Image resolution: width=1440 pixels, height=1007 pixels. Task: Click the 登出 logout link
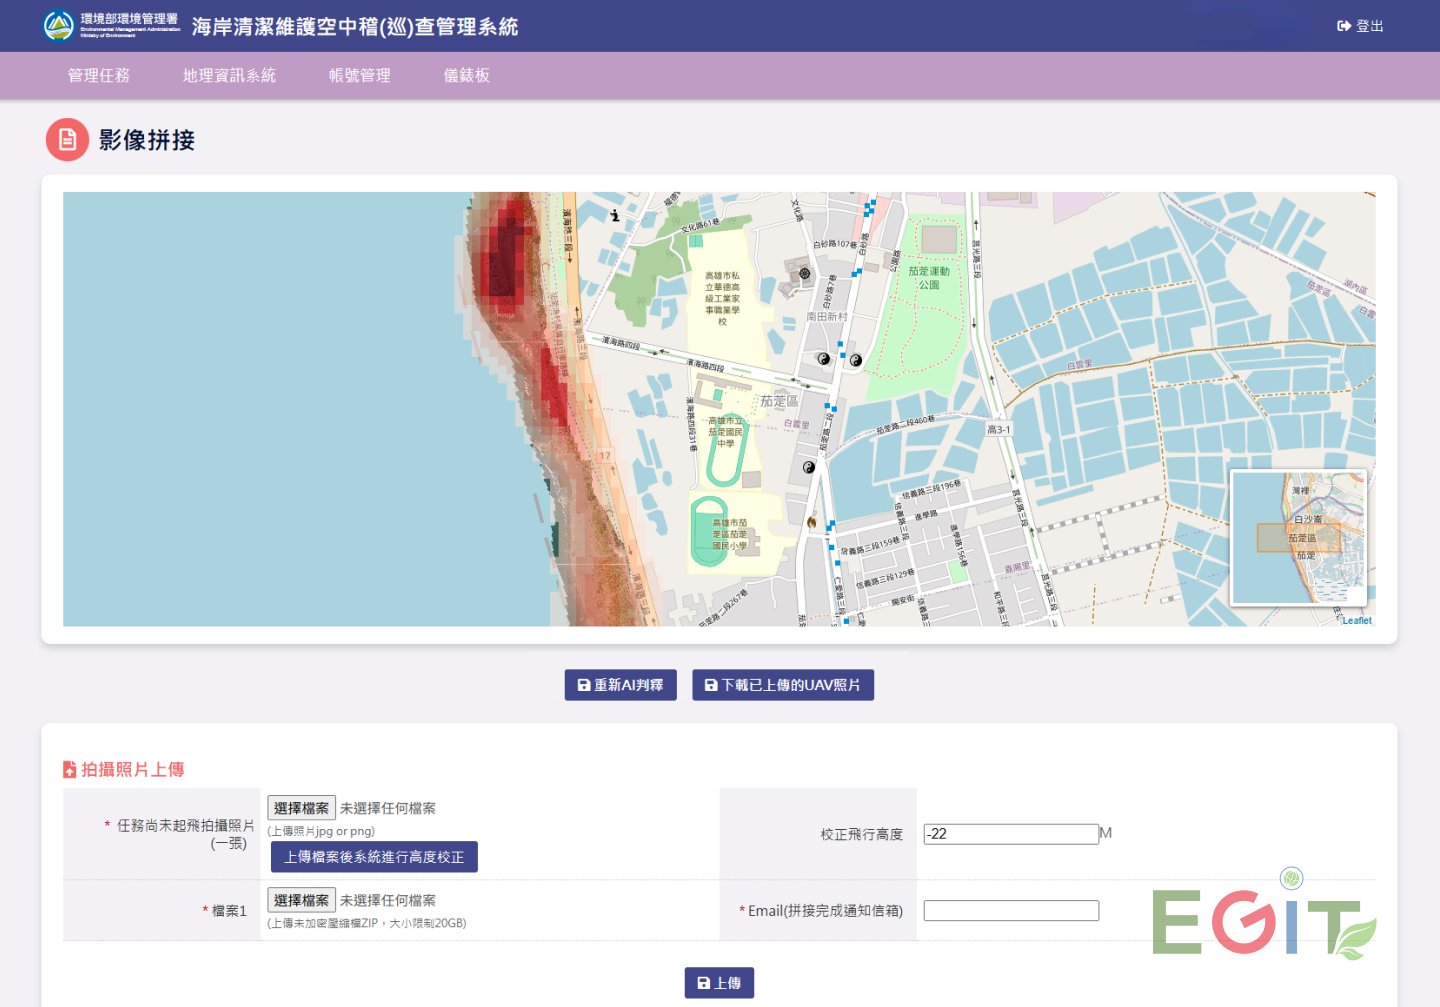point(1360,26)
